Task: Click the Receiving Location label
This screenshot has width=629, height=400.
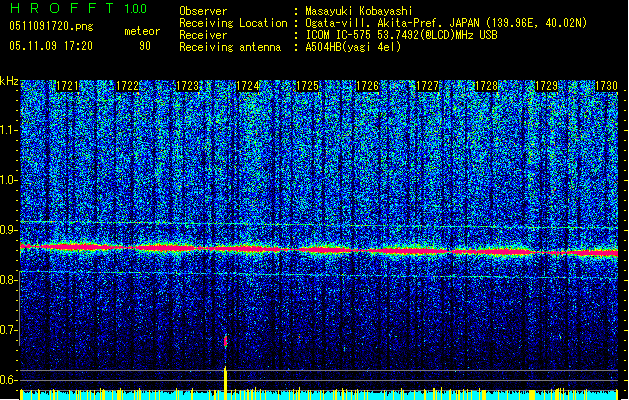Action: point(233,23)
